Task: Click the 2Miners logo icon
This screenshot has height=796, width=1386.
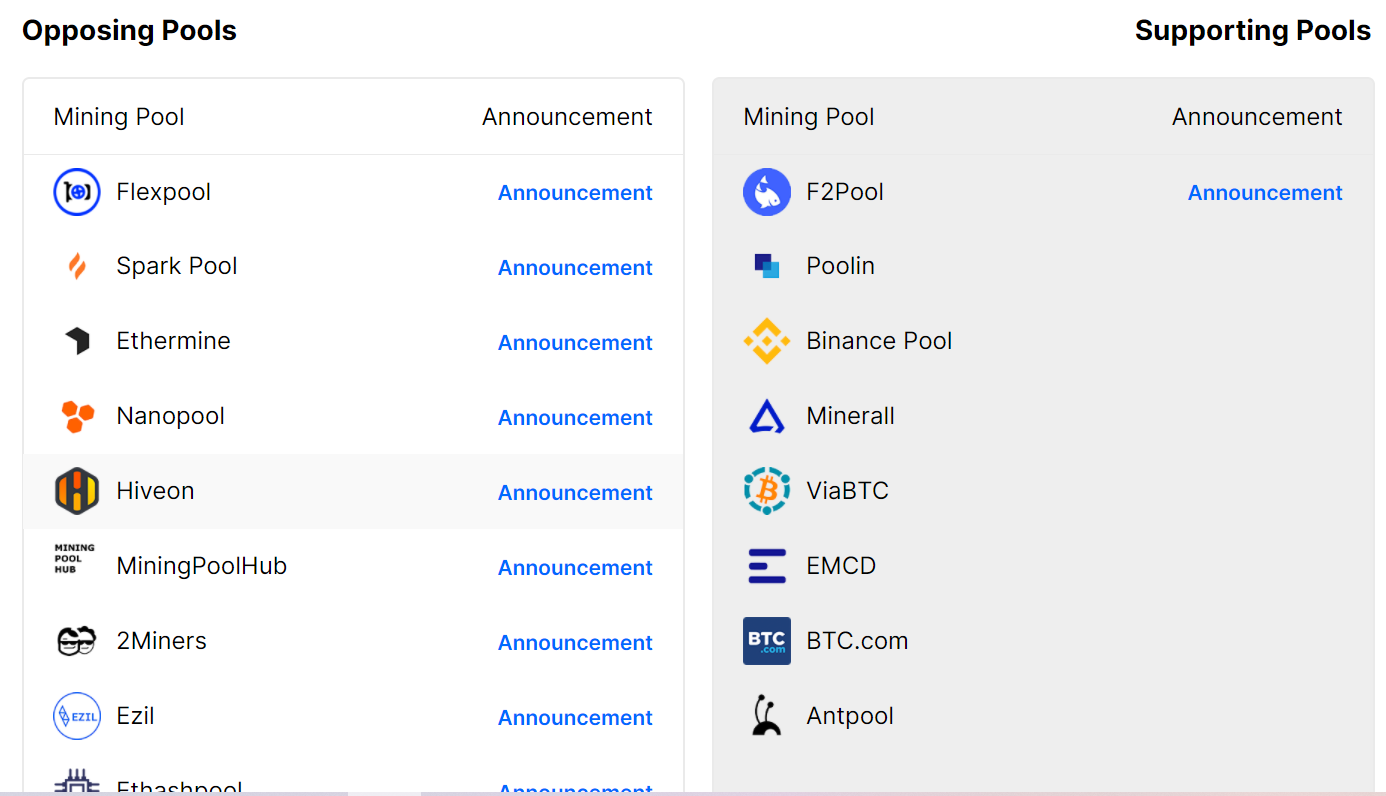Action: pyautogui.click(x=77, y=641)
